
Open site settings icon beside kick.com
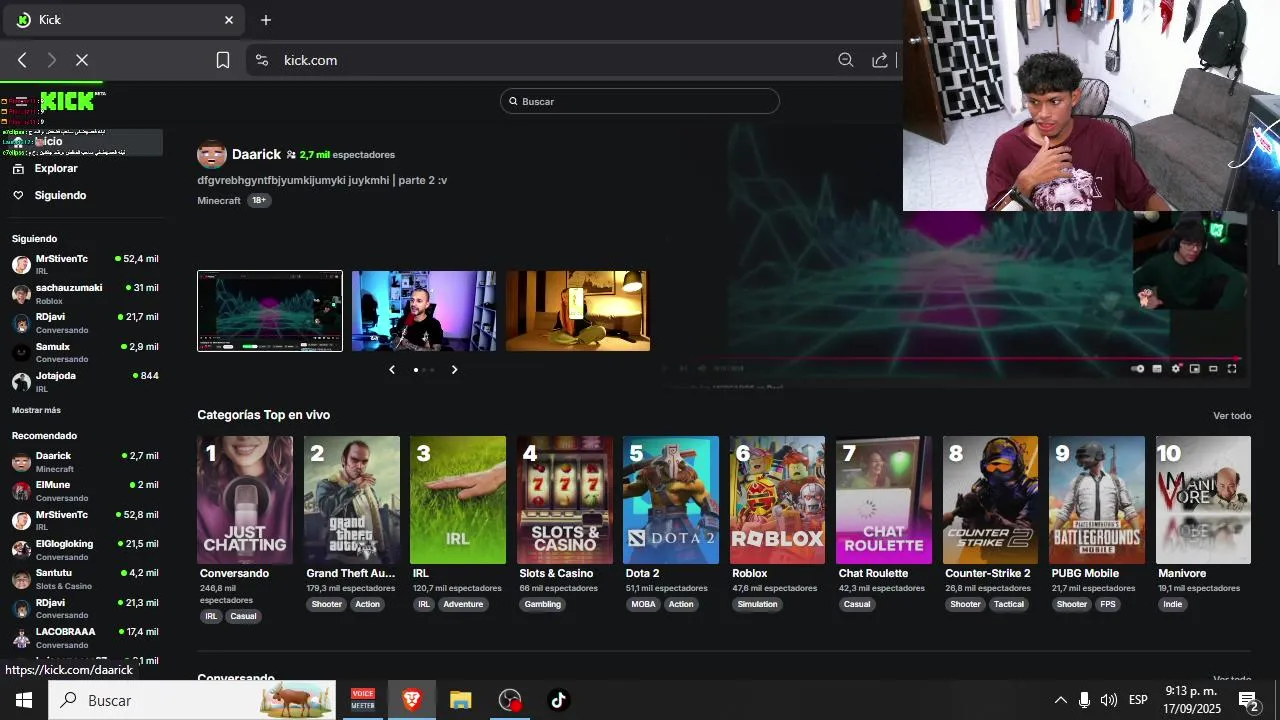(262, 60)
